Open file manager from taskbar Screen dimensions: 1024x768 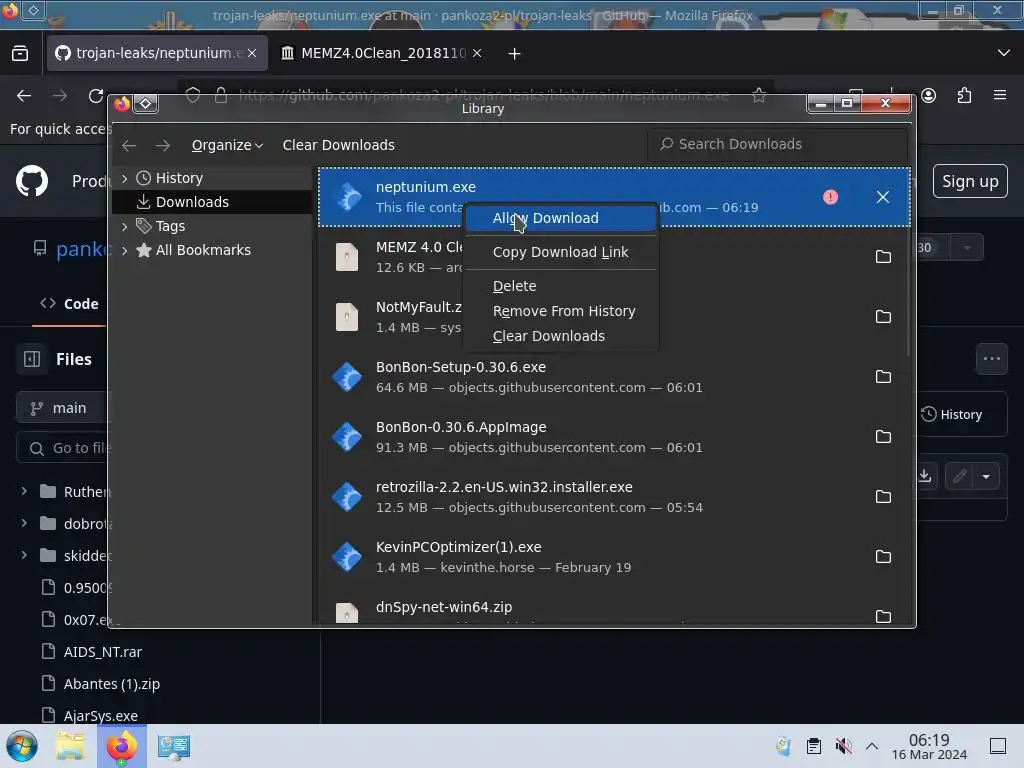tap(70, 746)
